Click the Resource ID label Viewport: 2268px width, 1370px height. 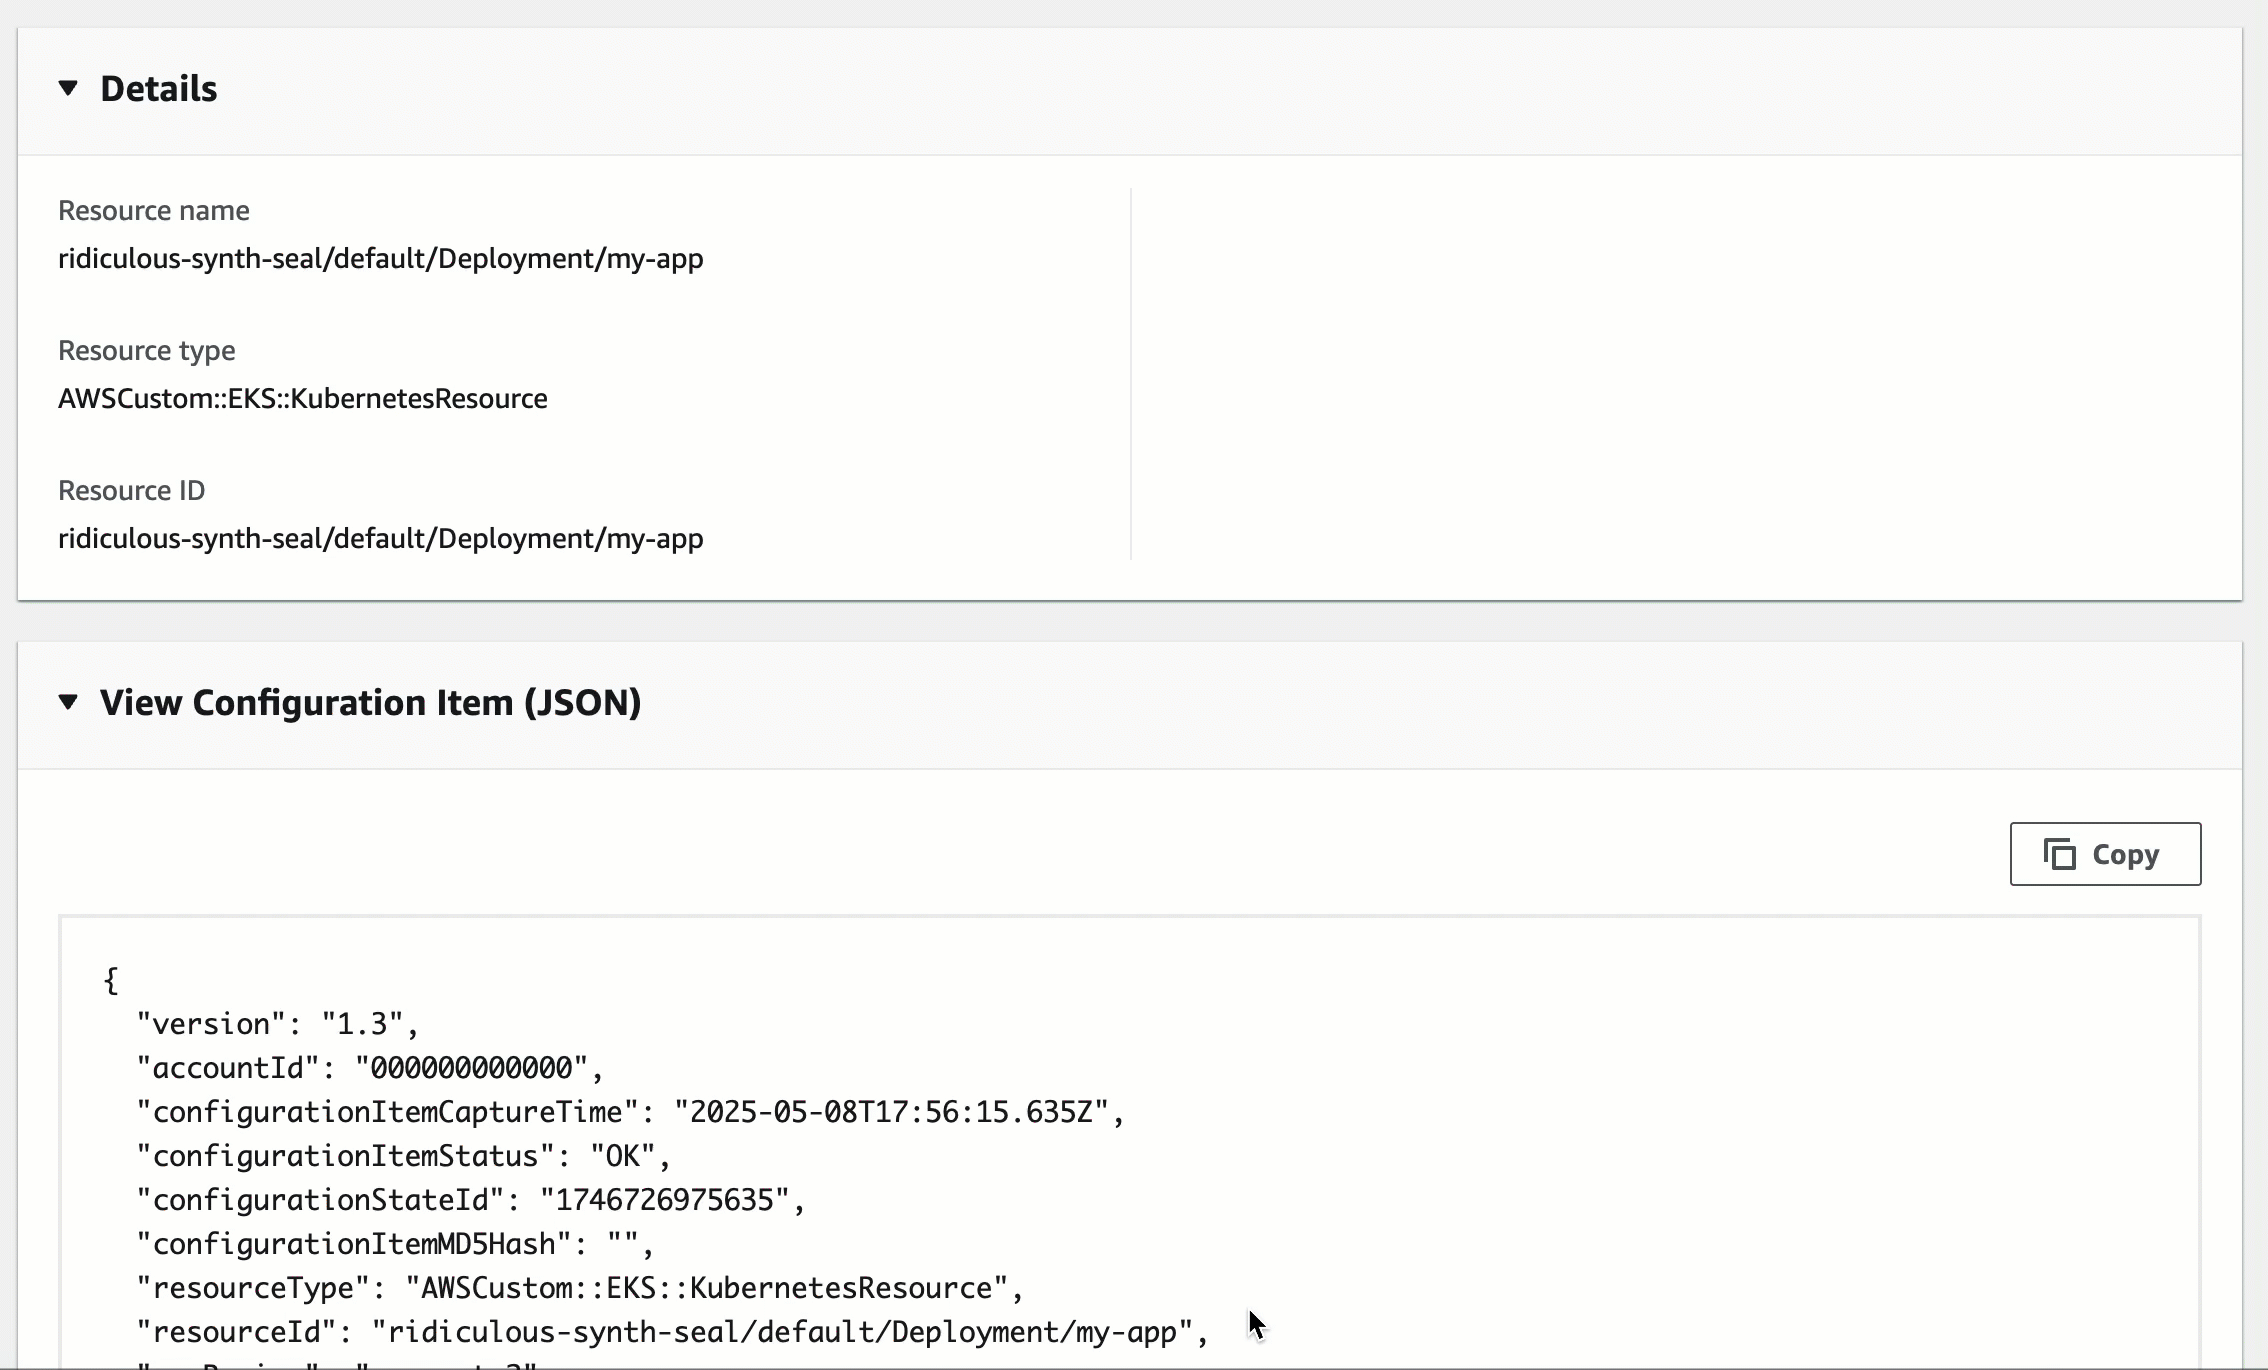pos(131,491)
